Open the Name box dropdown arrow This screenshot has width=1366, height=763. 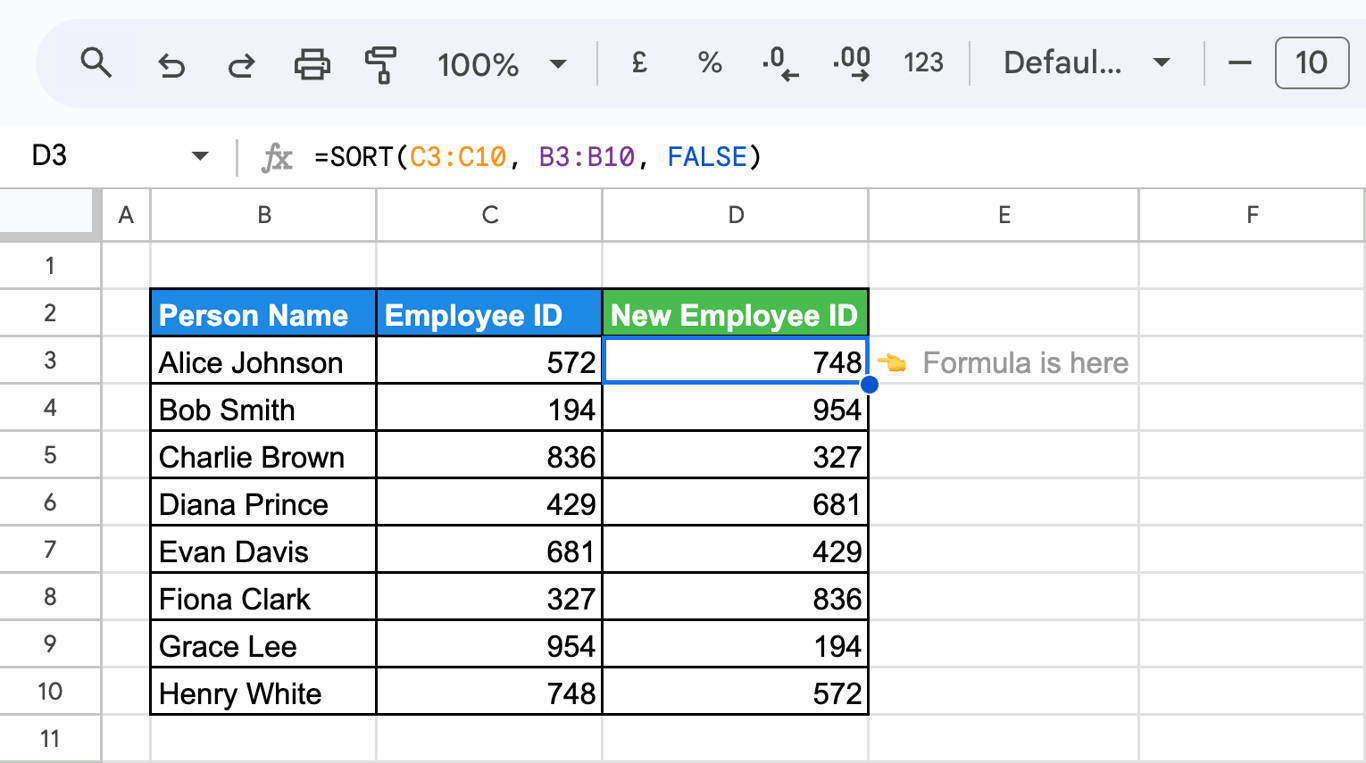(x=200, y=156)
